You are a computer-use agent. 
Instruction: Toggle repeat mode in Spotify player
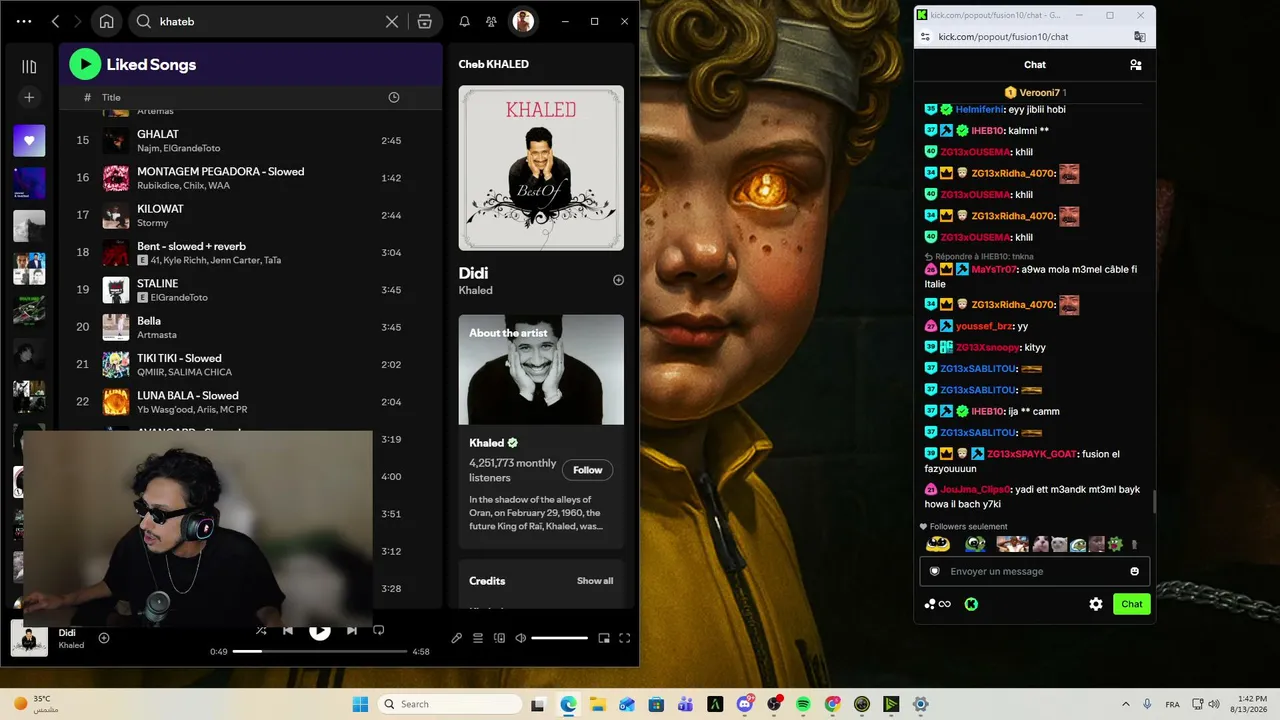(379, 631)
